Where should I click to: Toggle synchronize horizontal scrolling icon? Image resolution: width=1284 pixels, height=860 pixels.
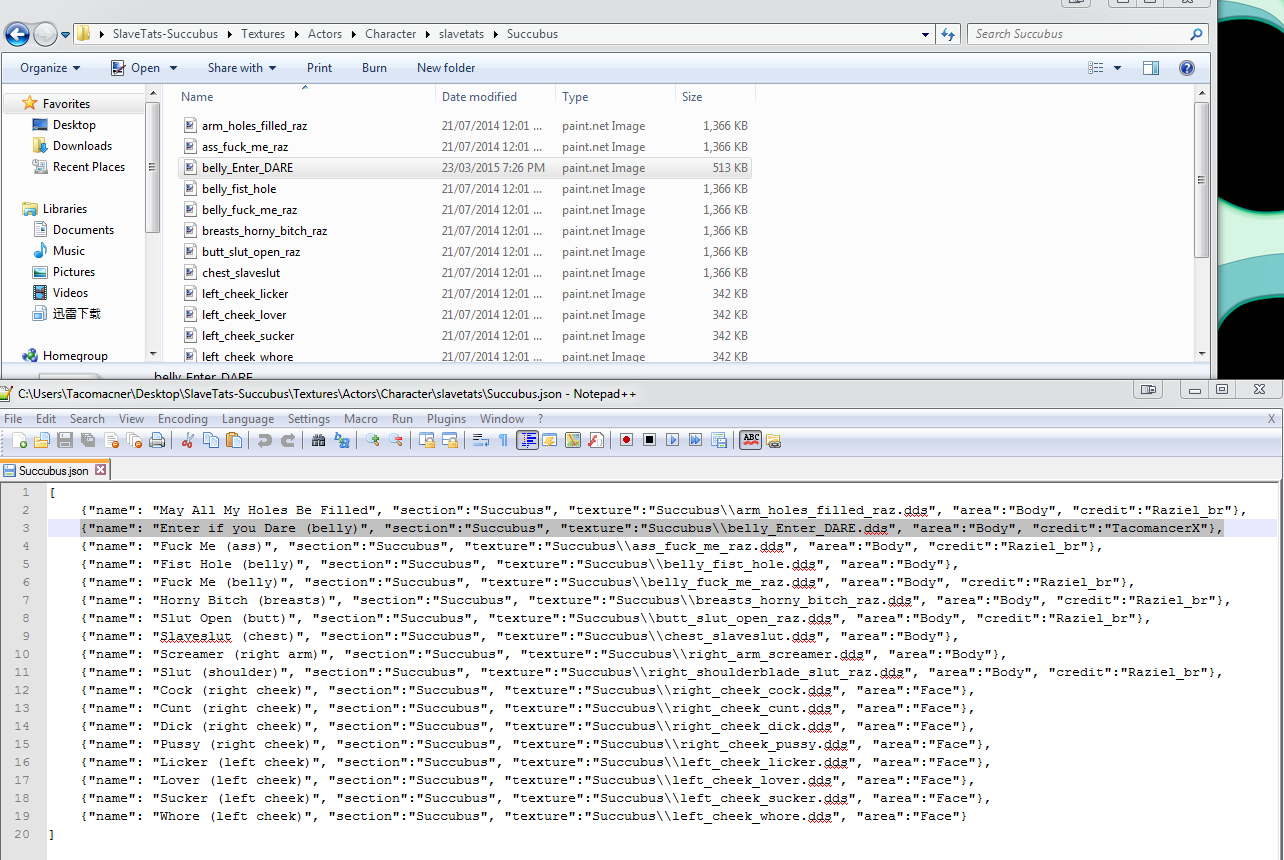point(450,440)
